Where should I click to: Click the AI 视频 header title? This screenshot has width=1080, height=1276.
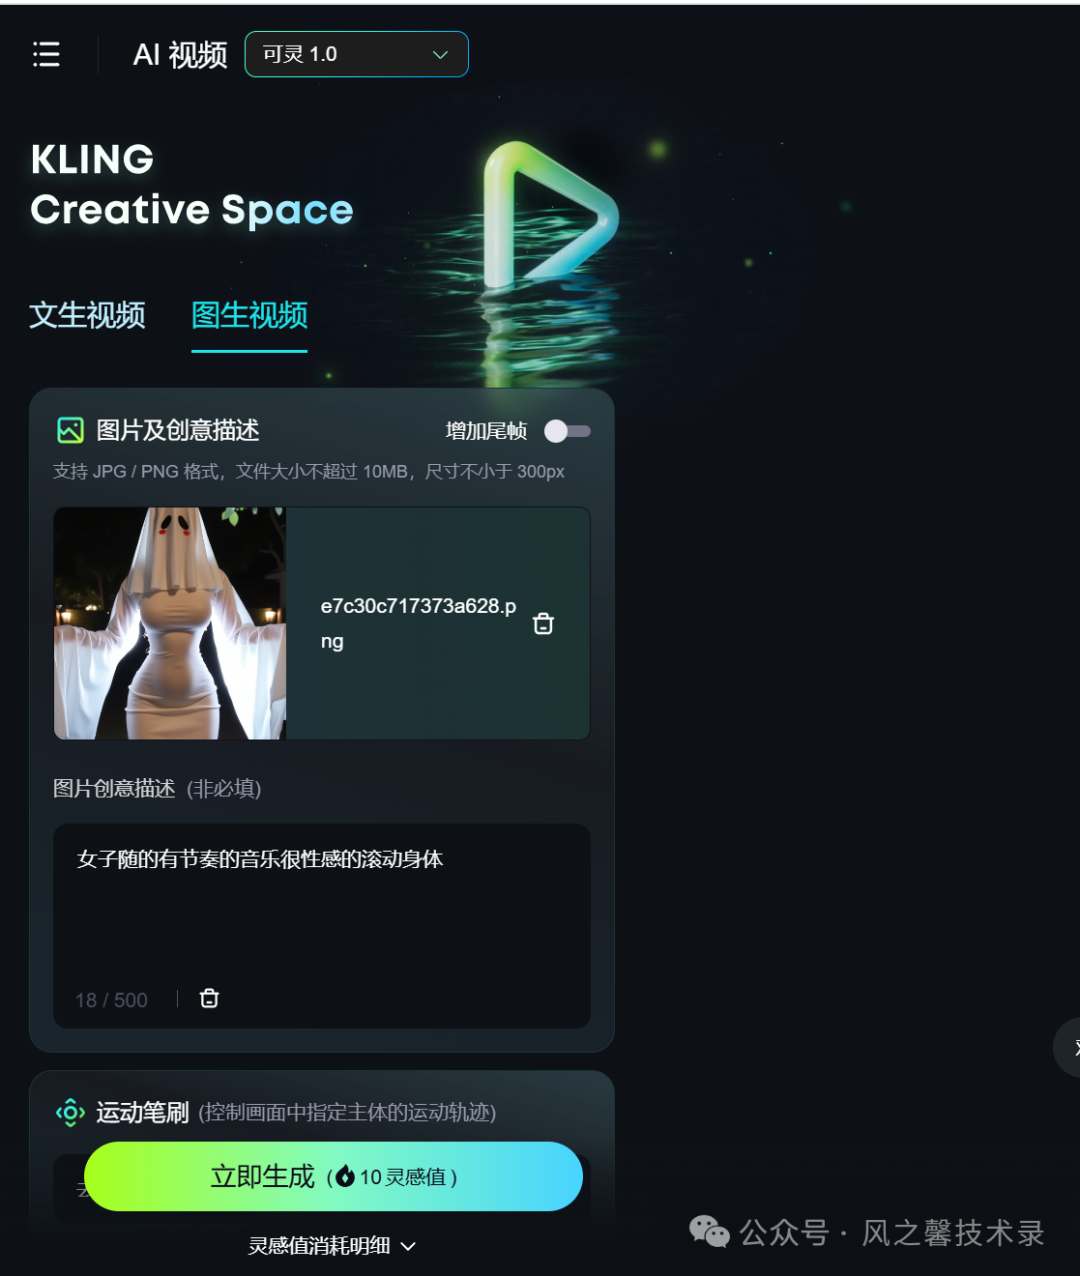pyautogui.click(x=180, y=55)
